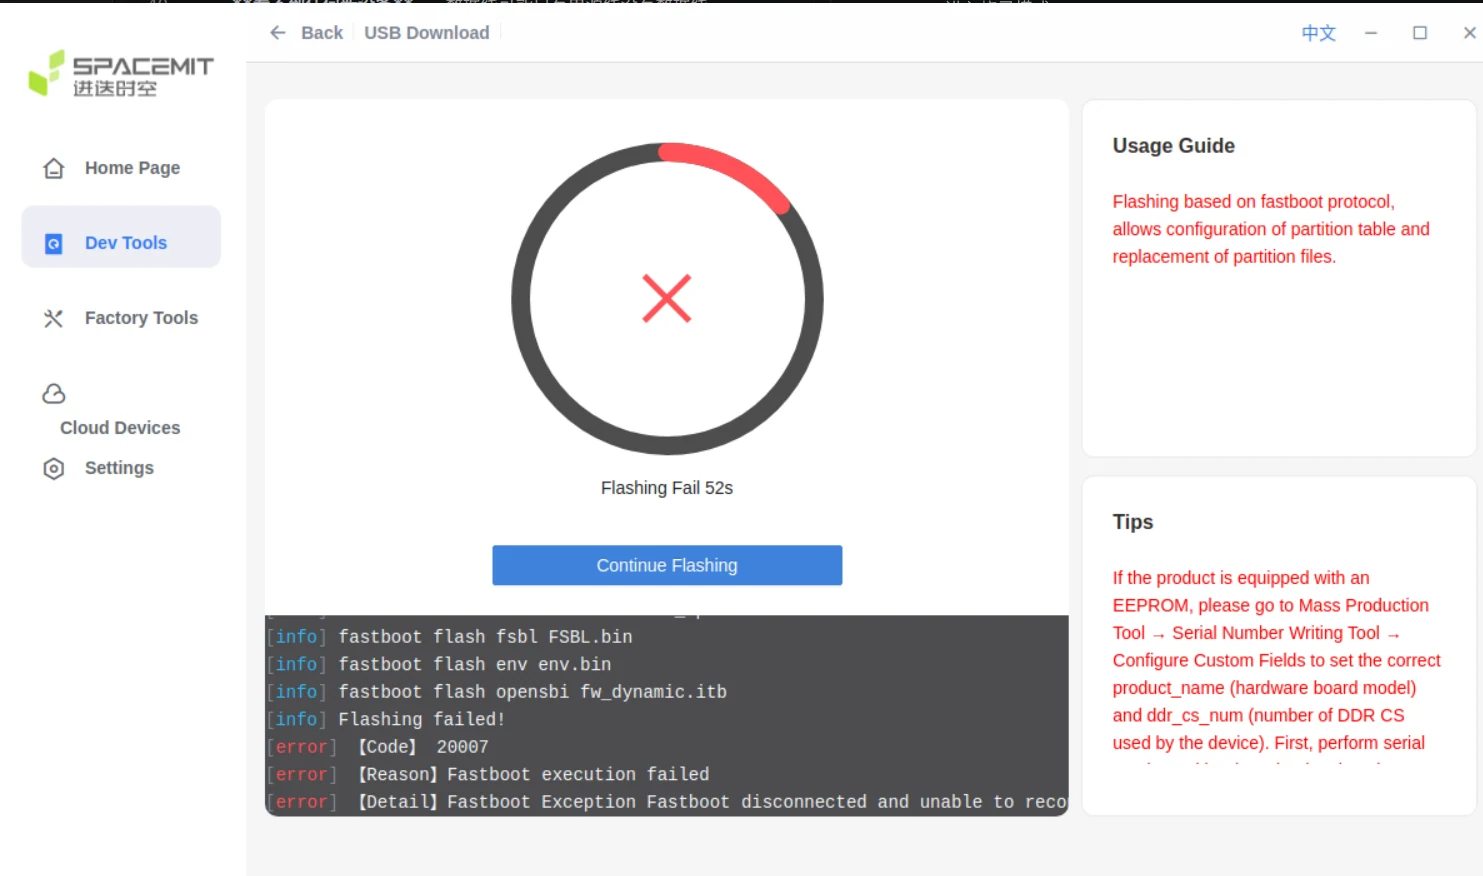
Task: Click the EEPROM tip paragraph text
Action: (1277, 660)
